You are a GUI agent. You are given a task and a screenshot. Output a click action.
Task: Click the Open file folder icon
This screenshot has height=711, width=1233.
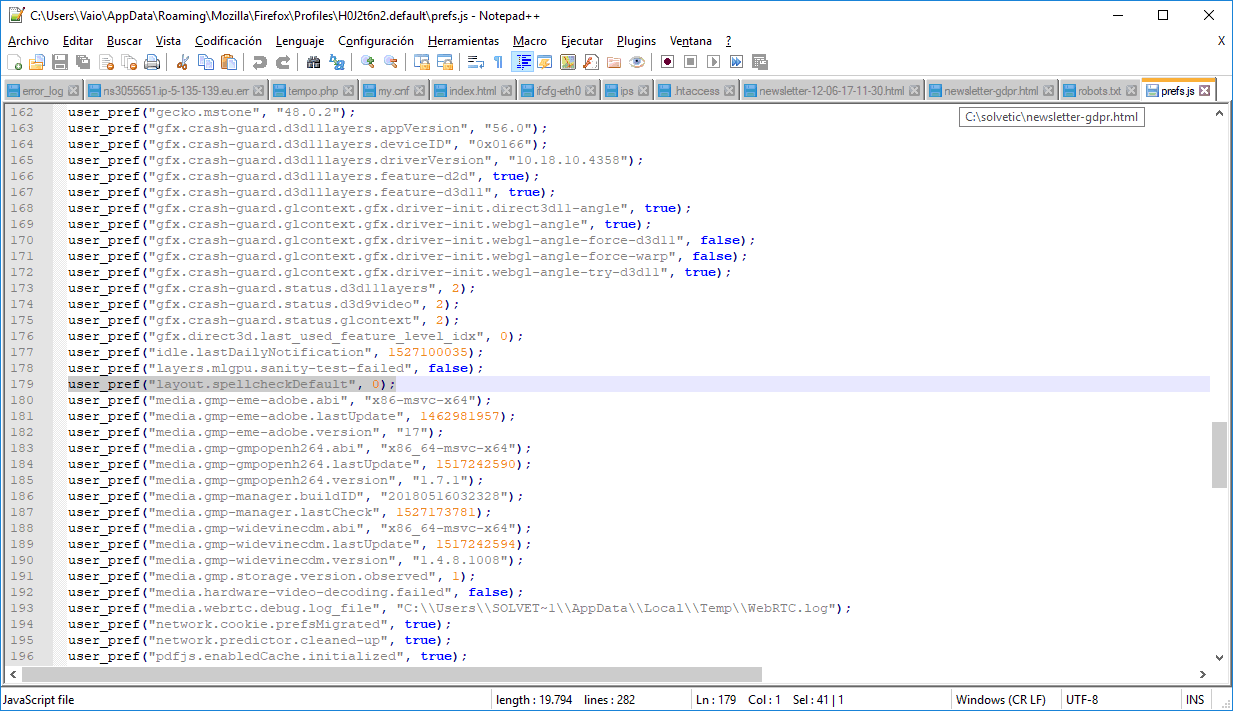37,62
